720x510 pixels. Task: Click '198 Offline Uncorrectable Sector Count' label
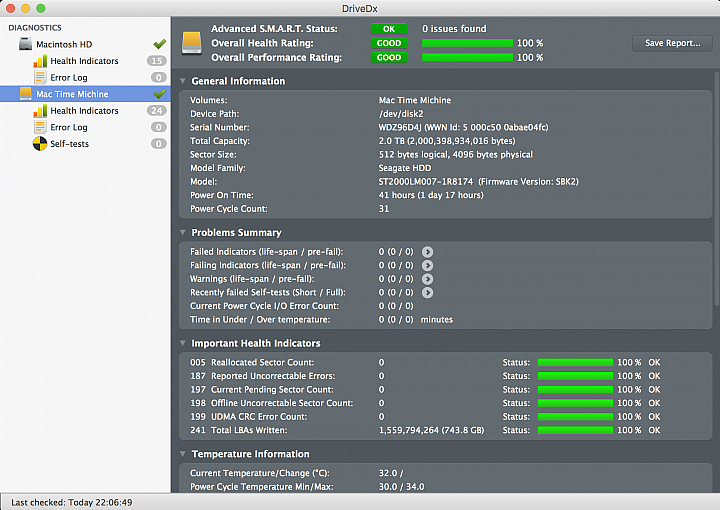point(272,403)
